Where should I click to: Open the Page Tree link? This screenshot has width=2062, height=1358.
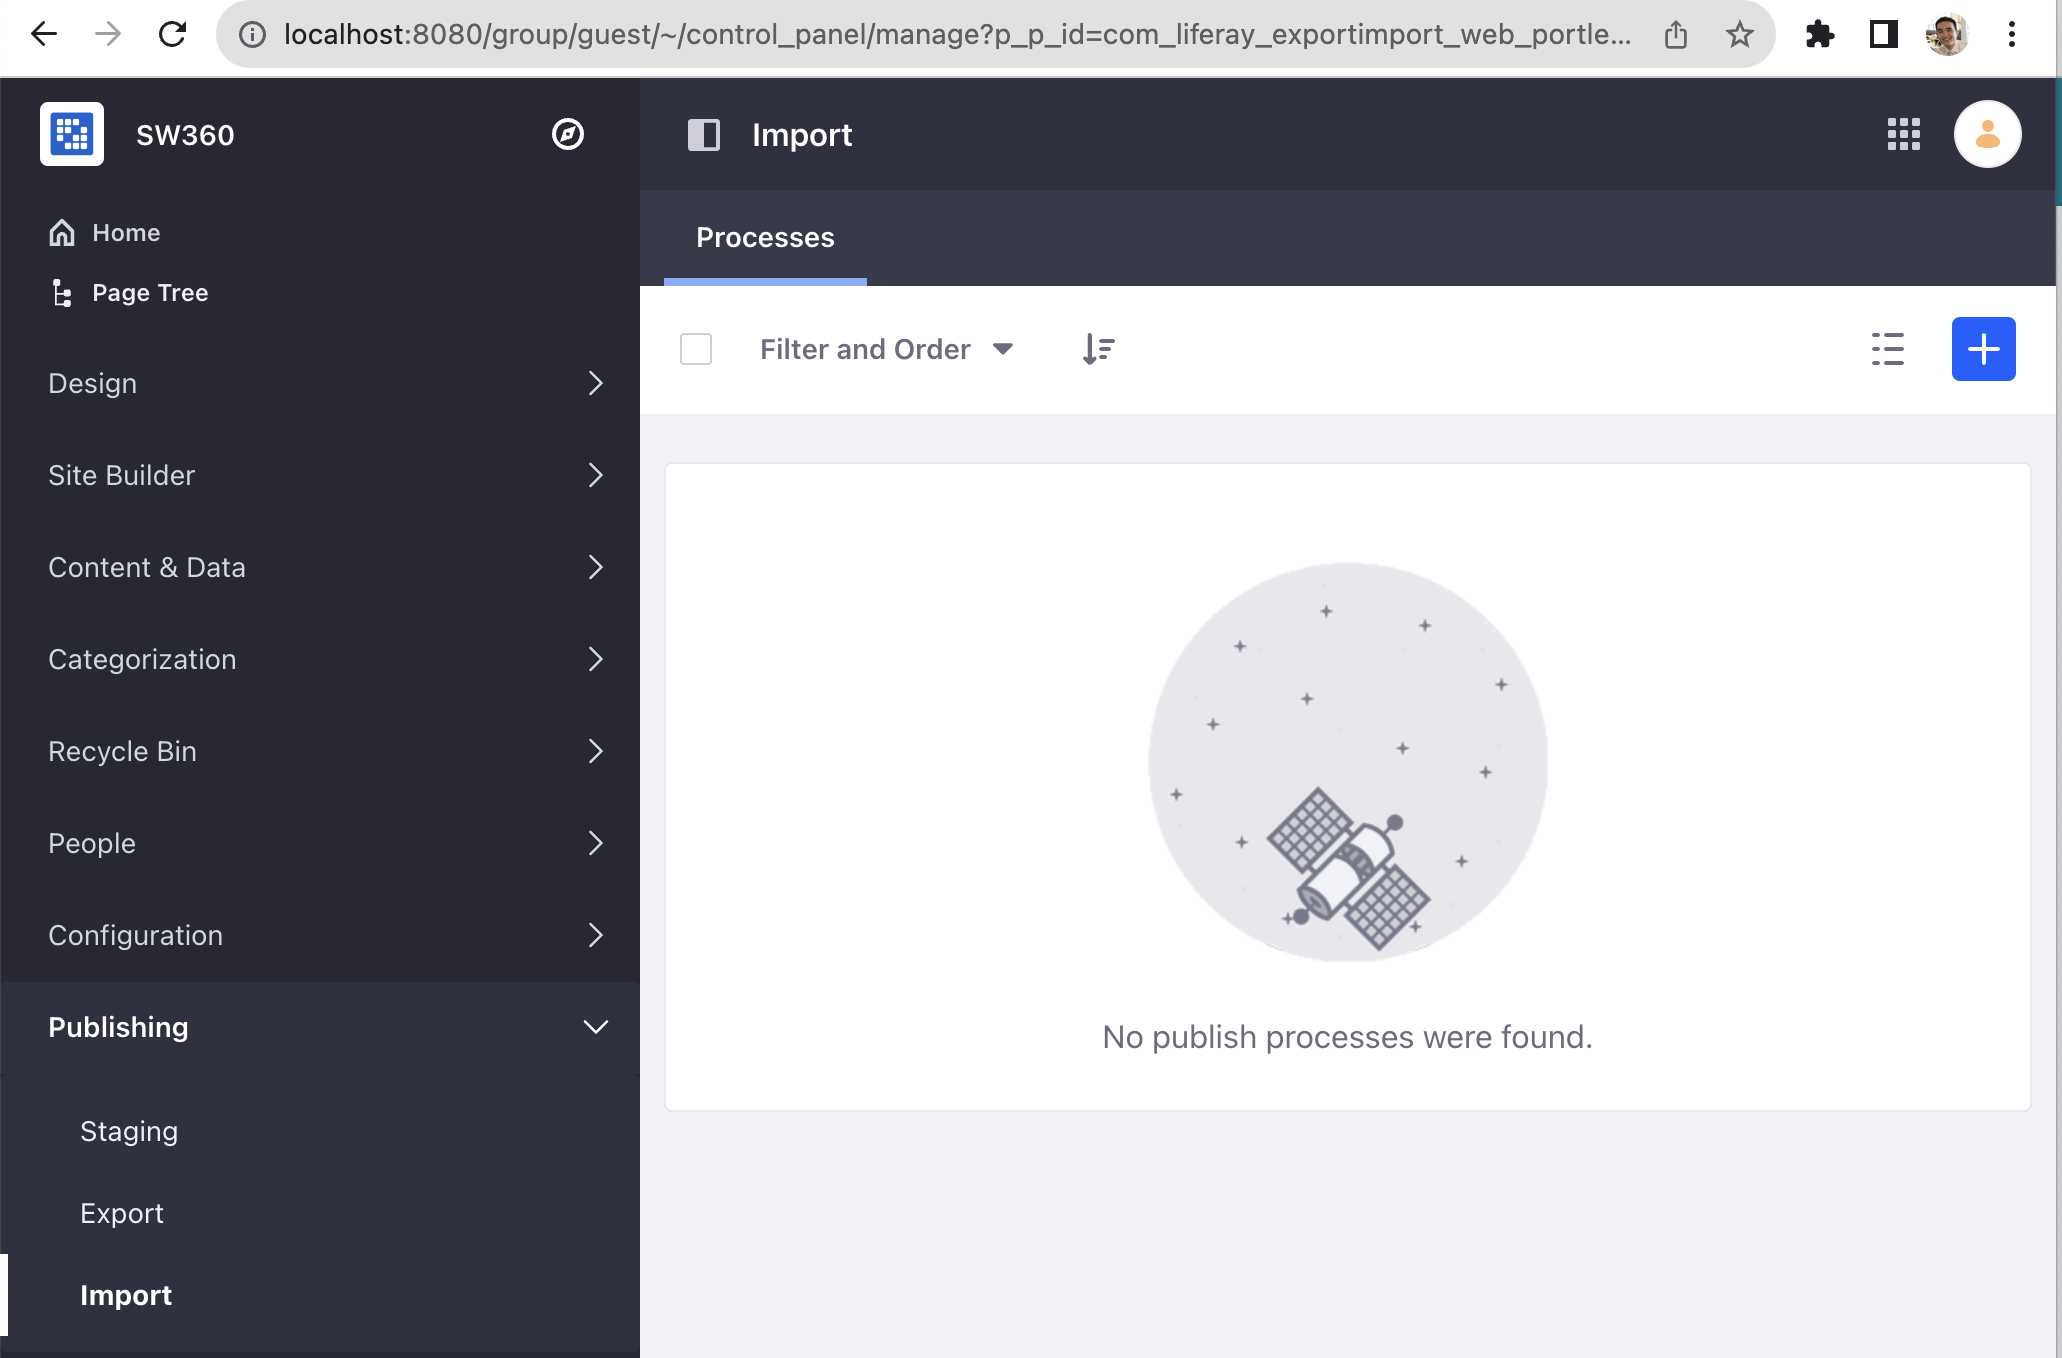(x=149, y=293)
